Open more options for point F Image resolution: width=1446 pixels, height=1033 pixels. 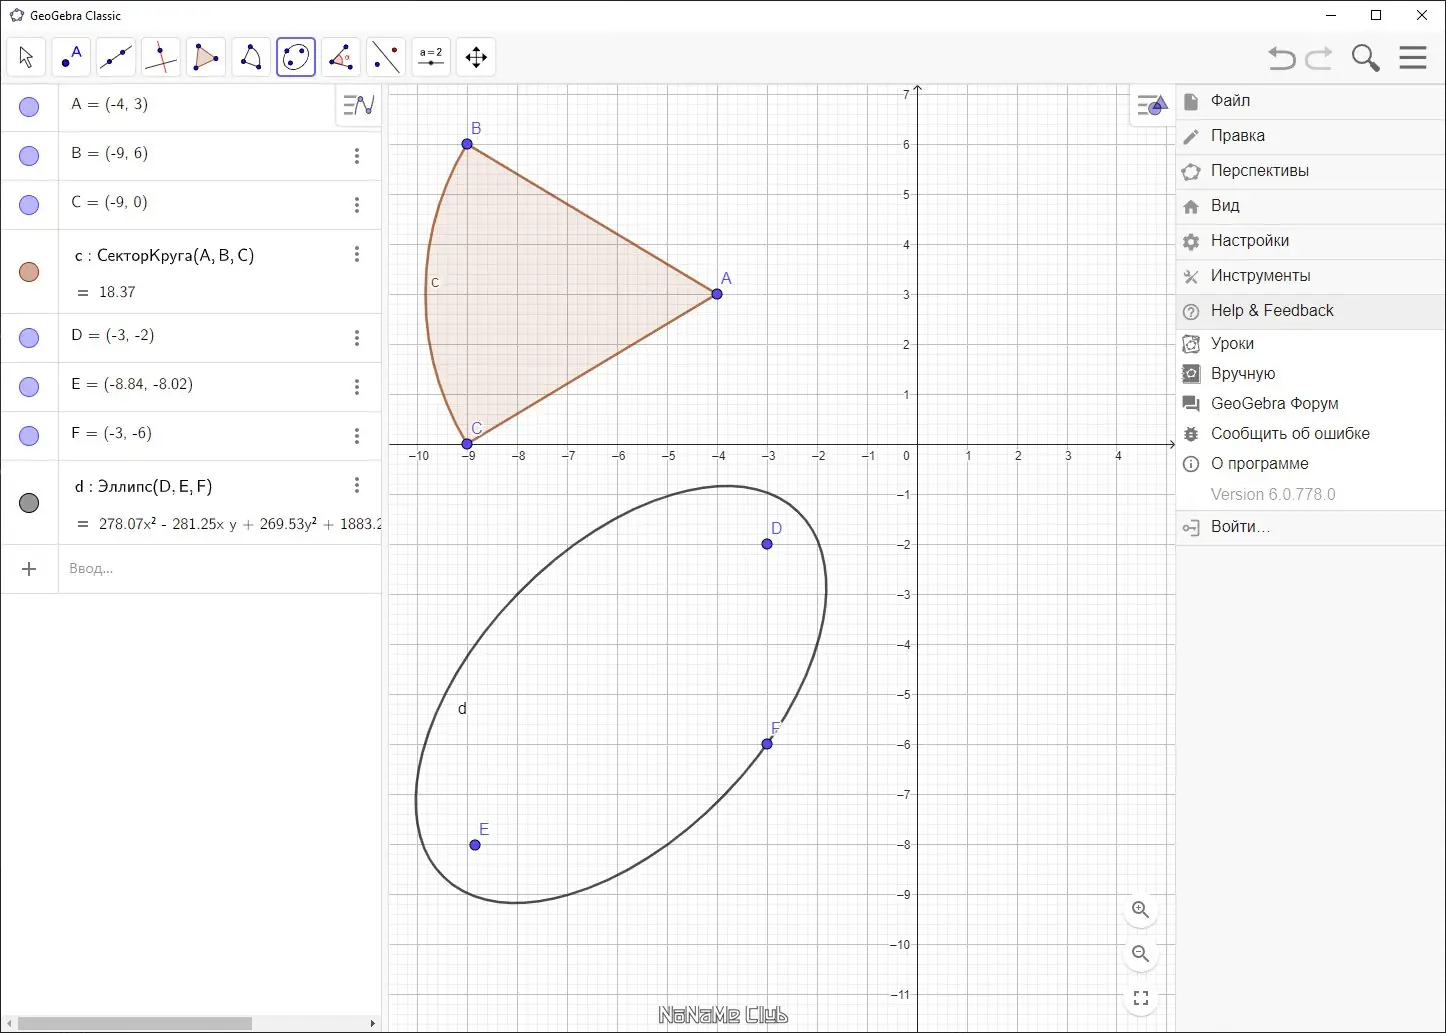pyautogui.click(x=357, y=436)
